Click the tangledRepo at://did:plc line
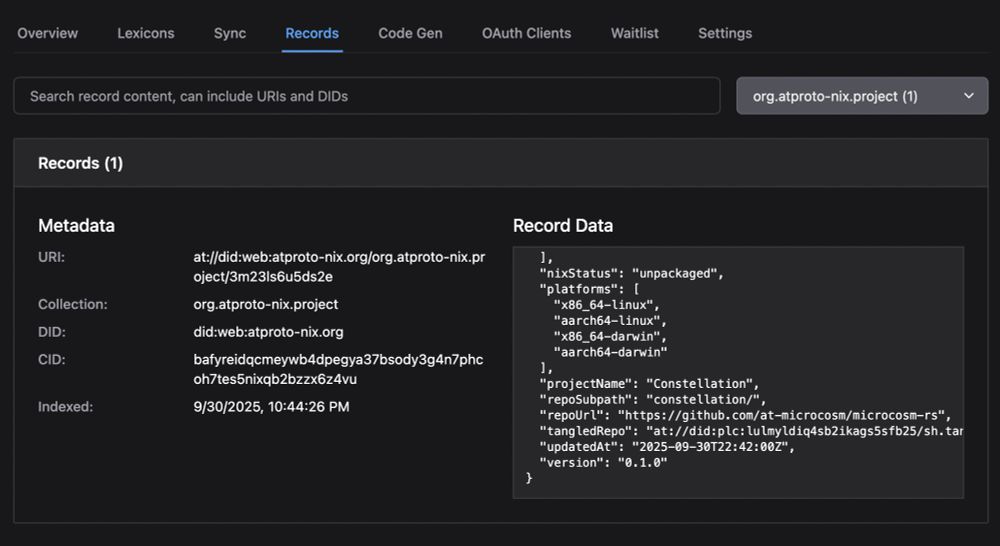1000x546 pixels. [751, 431]
